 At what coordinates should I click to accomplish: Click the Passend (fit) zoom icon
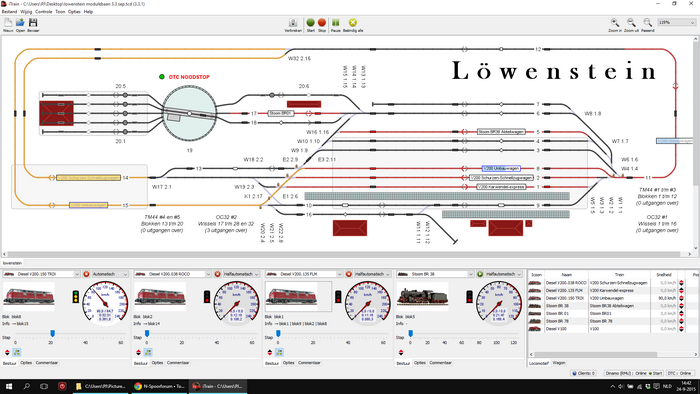(647, 22)
